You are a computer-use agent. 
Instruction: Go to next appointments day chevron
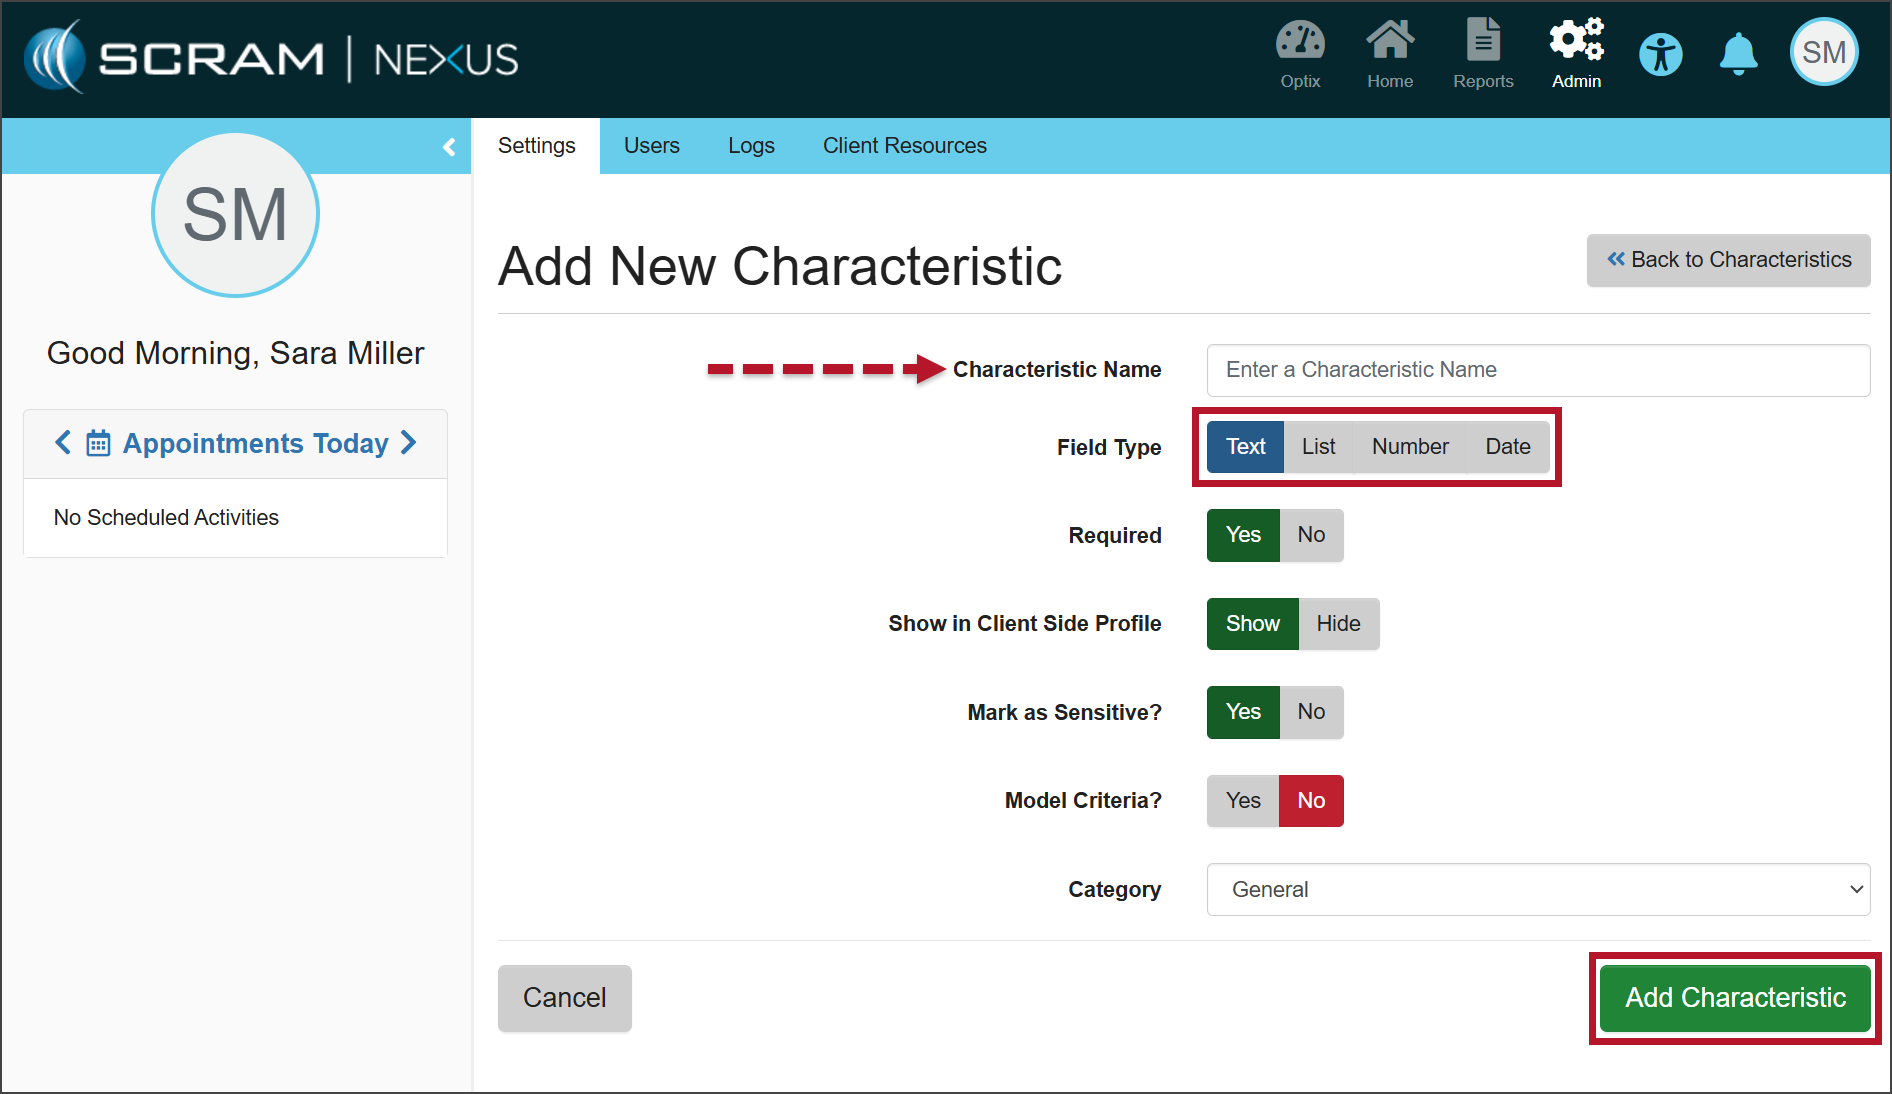[409, 443]
